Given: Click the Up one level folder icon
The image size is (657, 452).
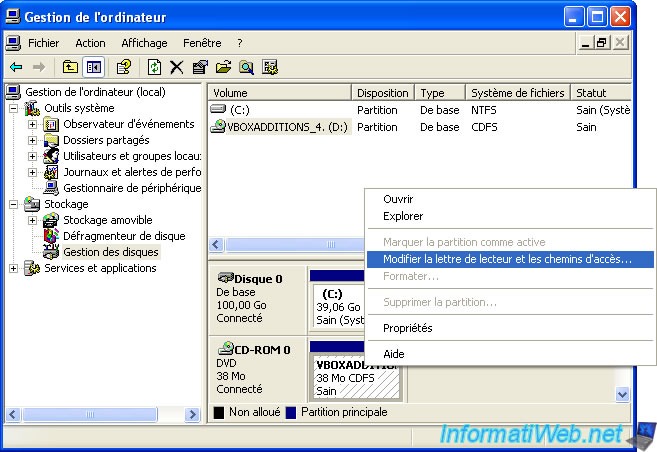Looking at the screenshot, I should 70,67.
